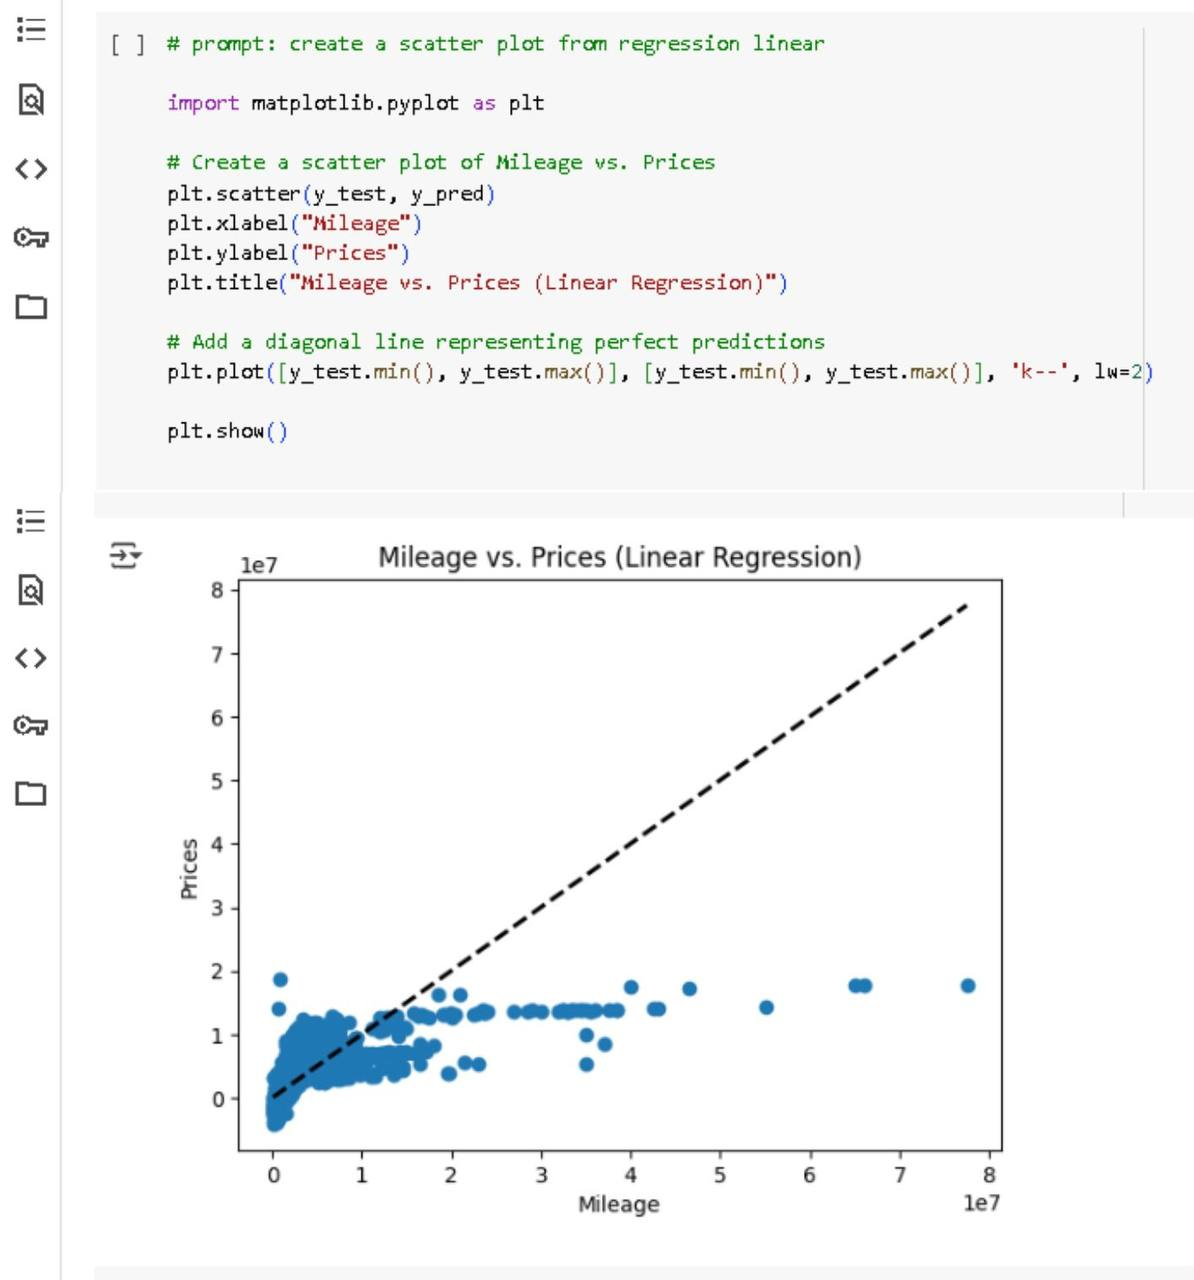Click the Mileage x-axis label
Screen dimensions: 1194x1280
(x=619, y=1204)
